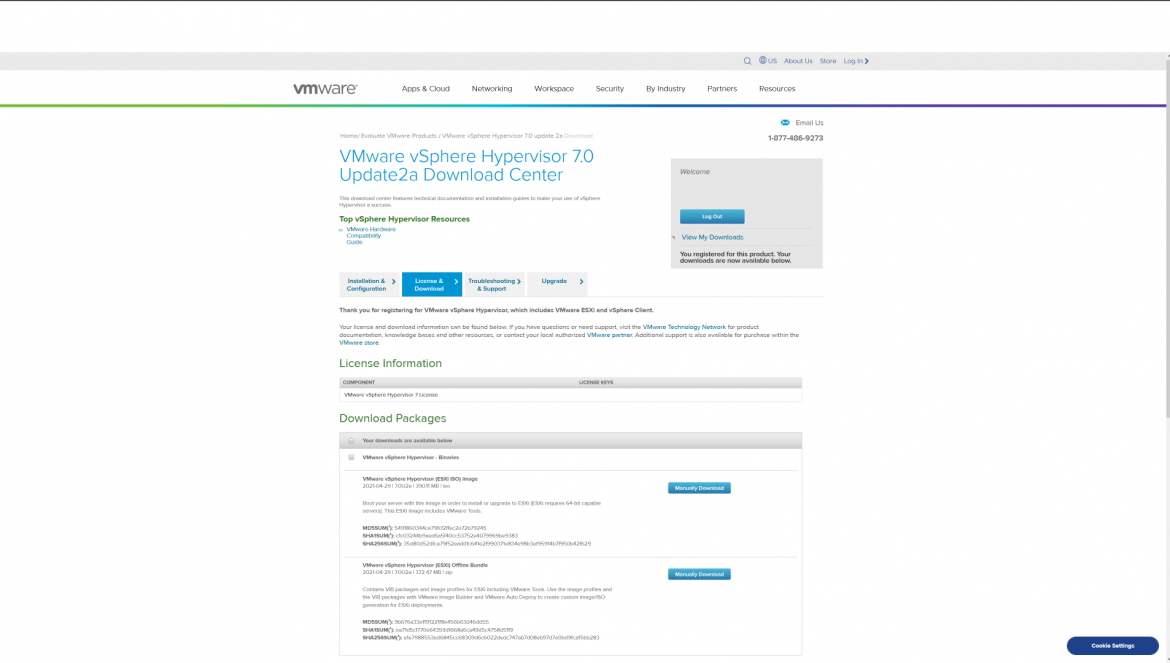Open VMware Hardware Compatibility Guide link
Image resolution: width=1170 pixels, height=663 pixels.
(x=371, y=236)
